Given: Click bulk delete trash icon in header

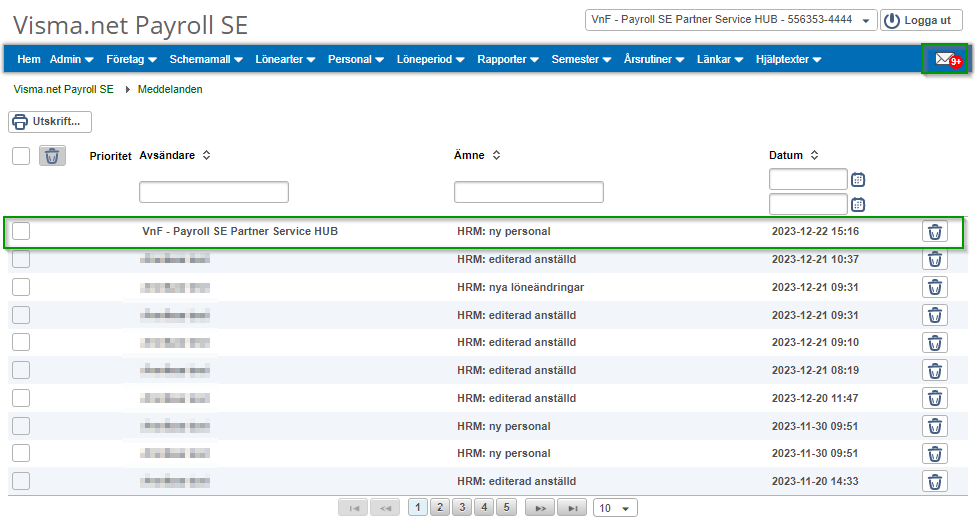Looking at the screenshot, I should (52, 155).
